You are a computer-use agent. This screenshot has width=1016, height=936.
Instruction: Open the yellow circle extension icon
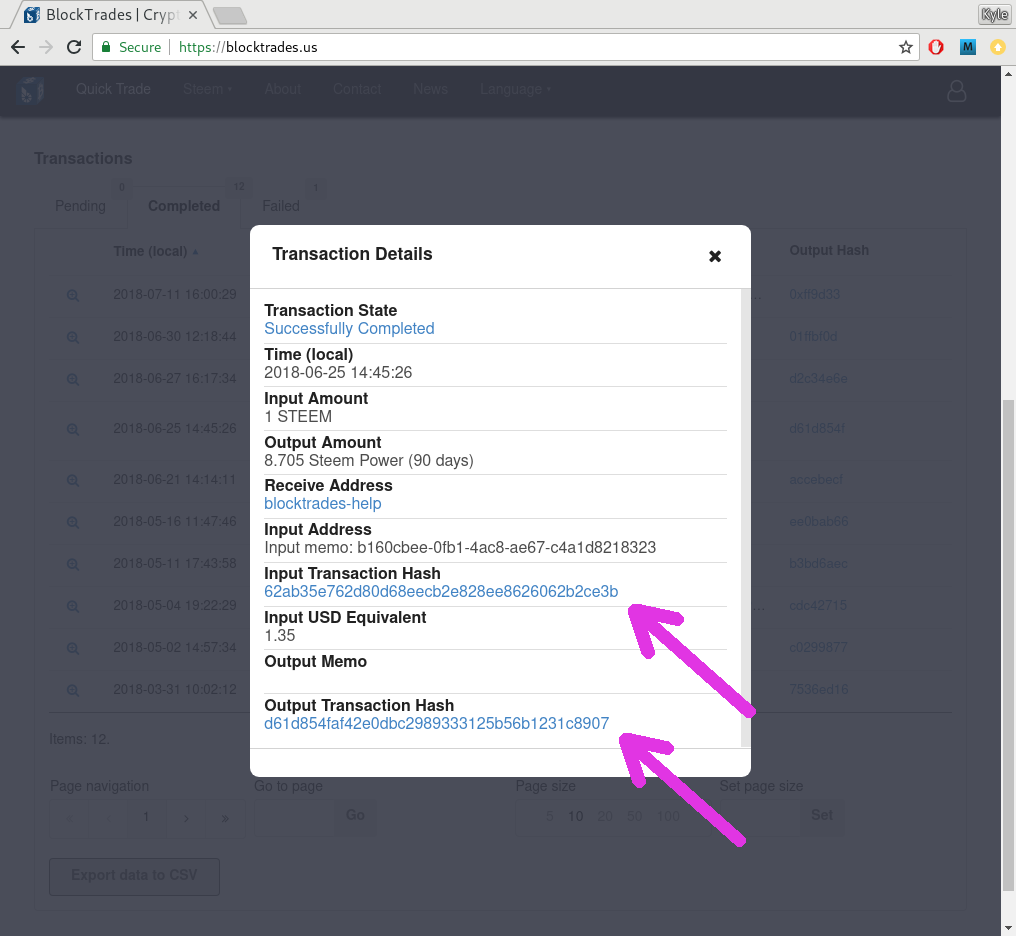[998, 47]
